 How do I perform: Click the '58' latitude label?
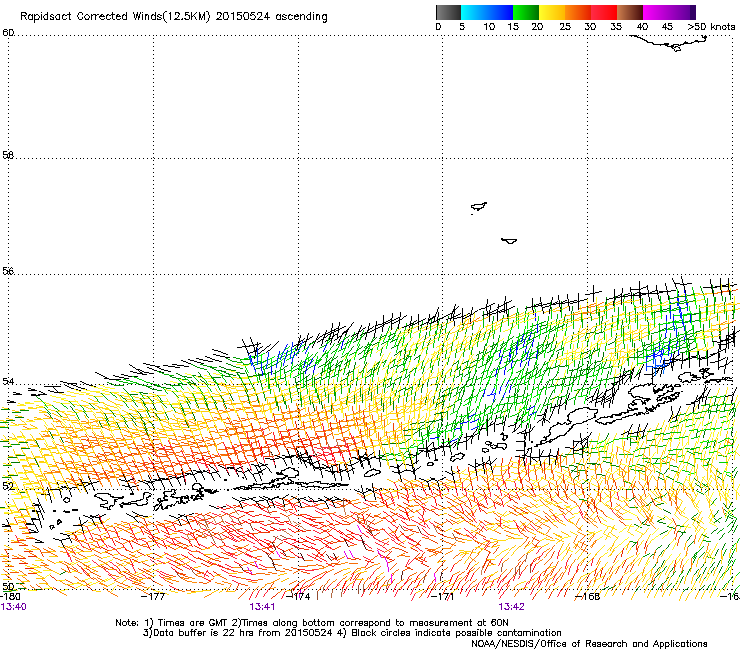coord(8,155)
